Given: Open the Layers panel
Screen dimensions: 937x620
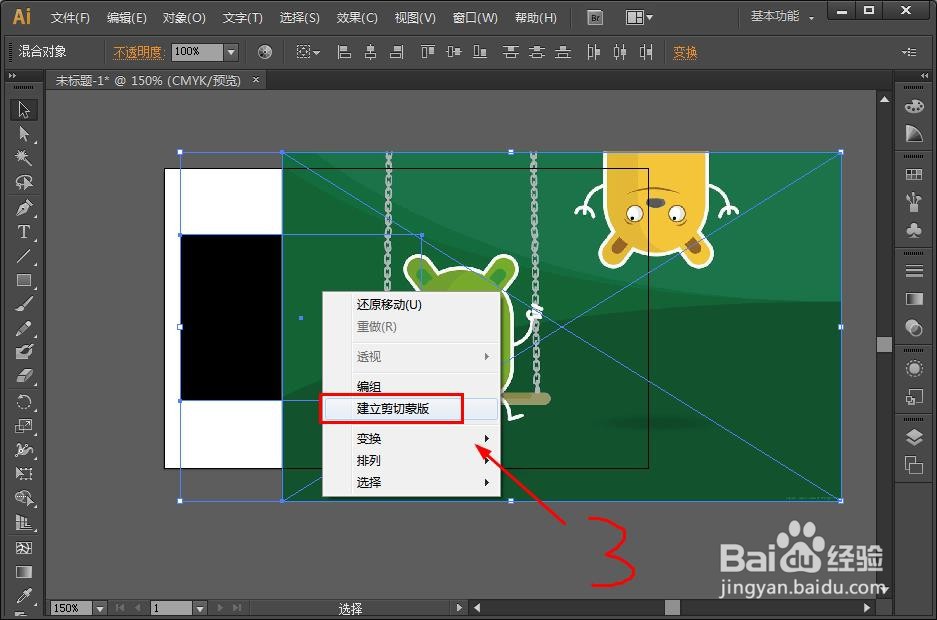Looking at the screenshot, I should point(914,437).
